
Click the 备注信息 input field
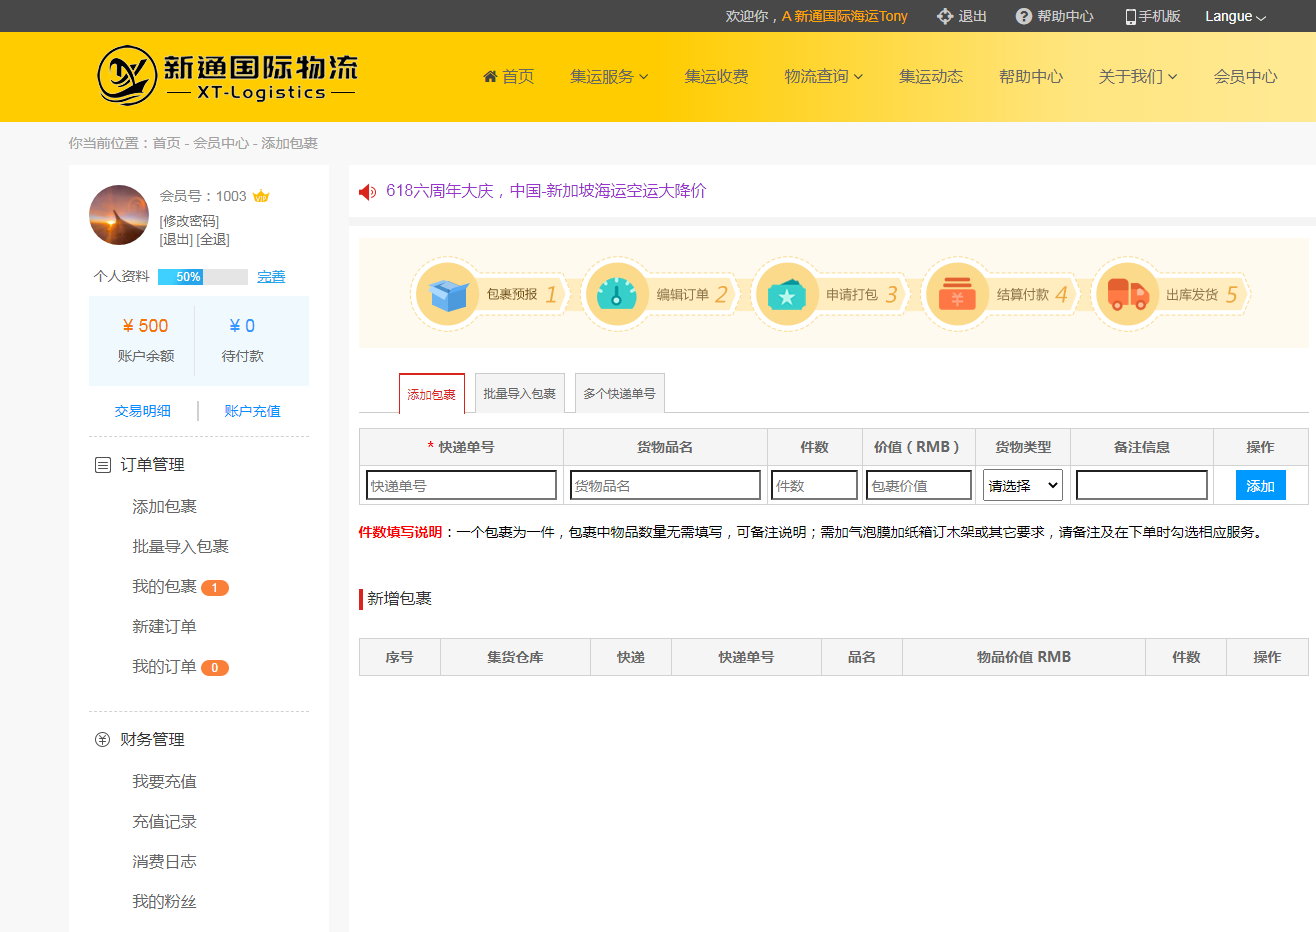coord(1142,485)
